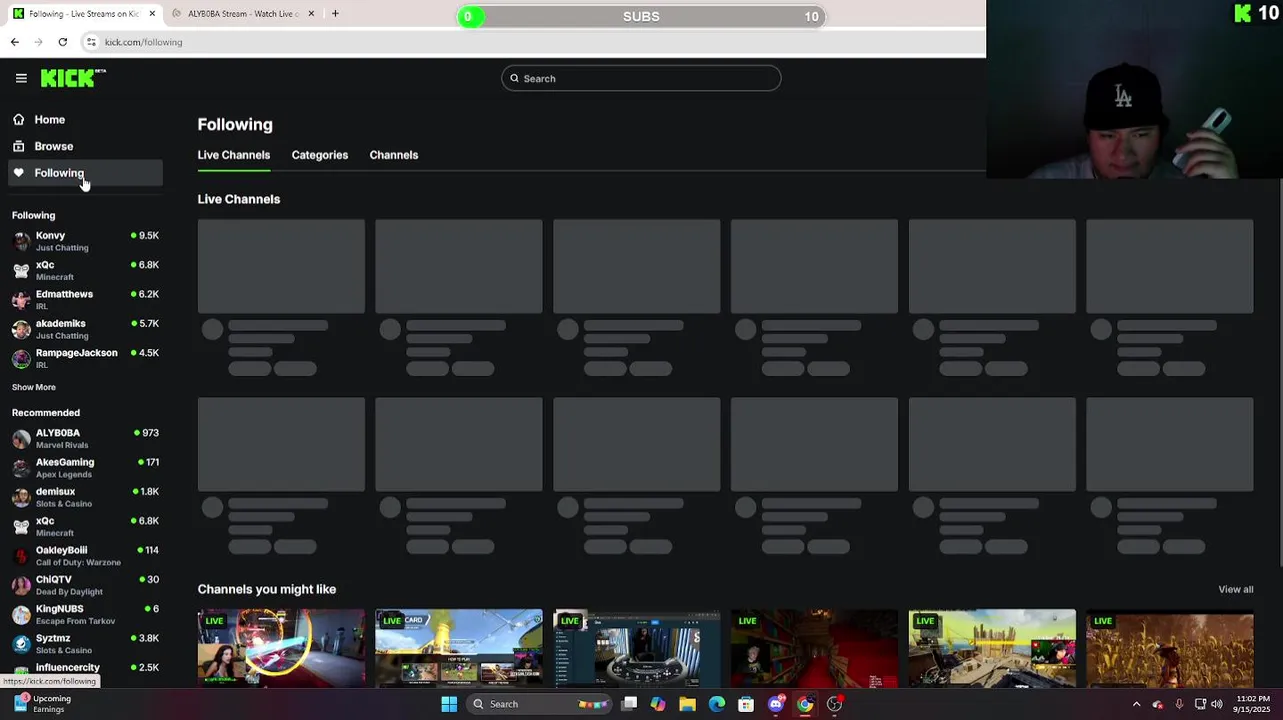Reload the kick.com page

point(63,42)
